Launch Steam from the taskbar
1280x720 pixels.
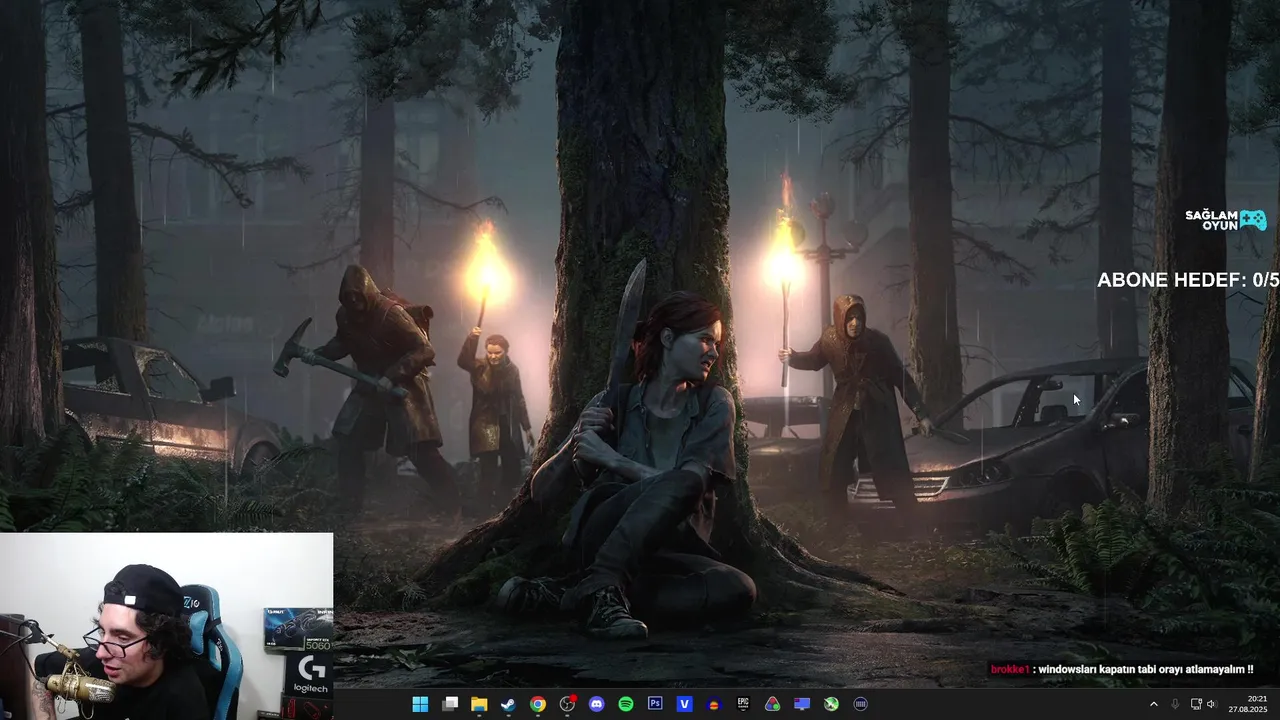coord(508,704)
